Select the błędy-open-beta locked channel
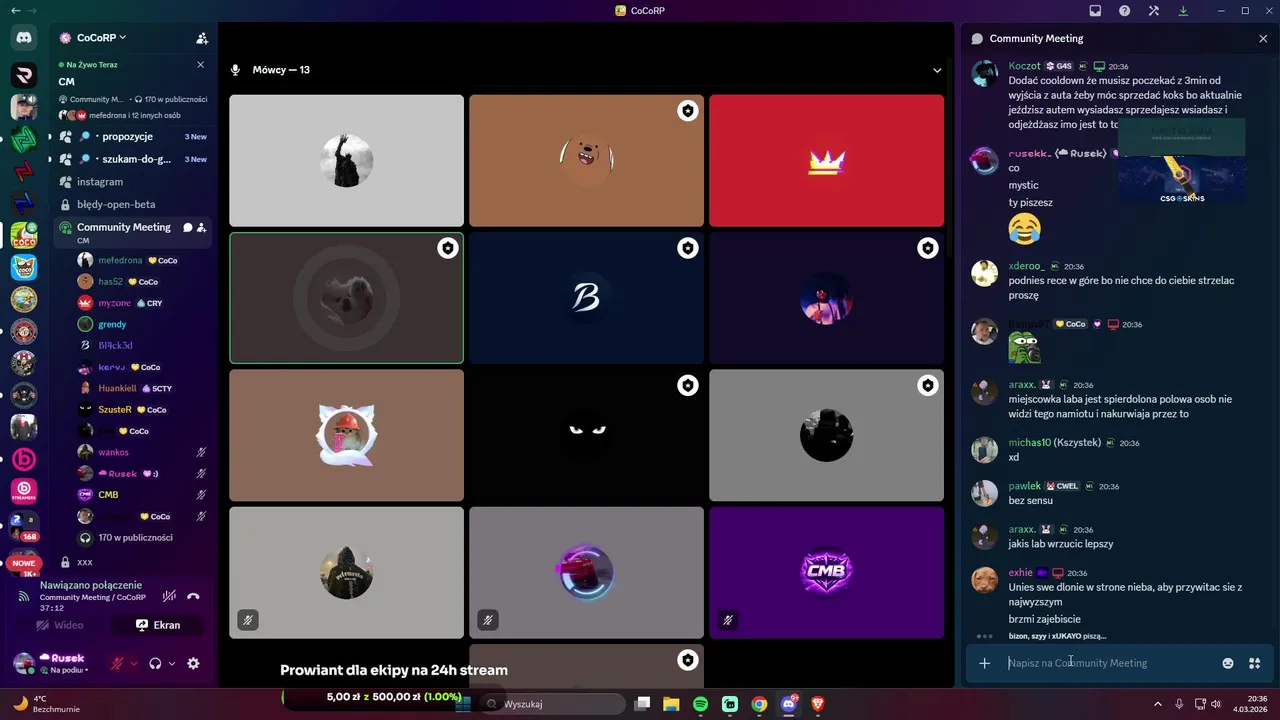The width and height of the screenshot is (1280, 720). tap(133, 204)
